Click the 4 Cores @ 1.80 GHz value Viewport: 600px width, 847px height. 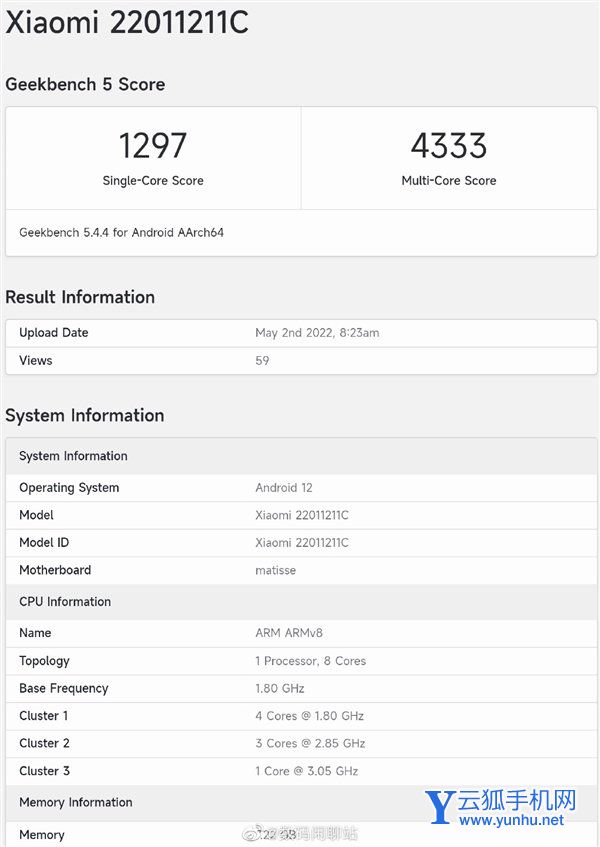309,716
